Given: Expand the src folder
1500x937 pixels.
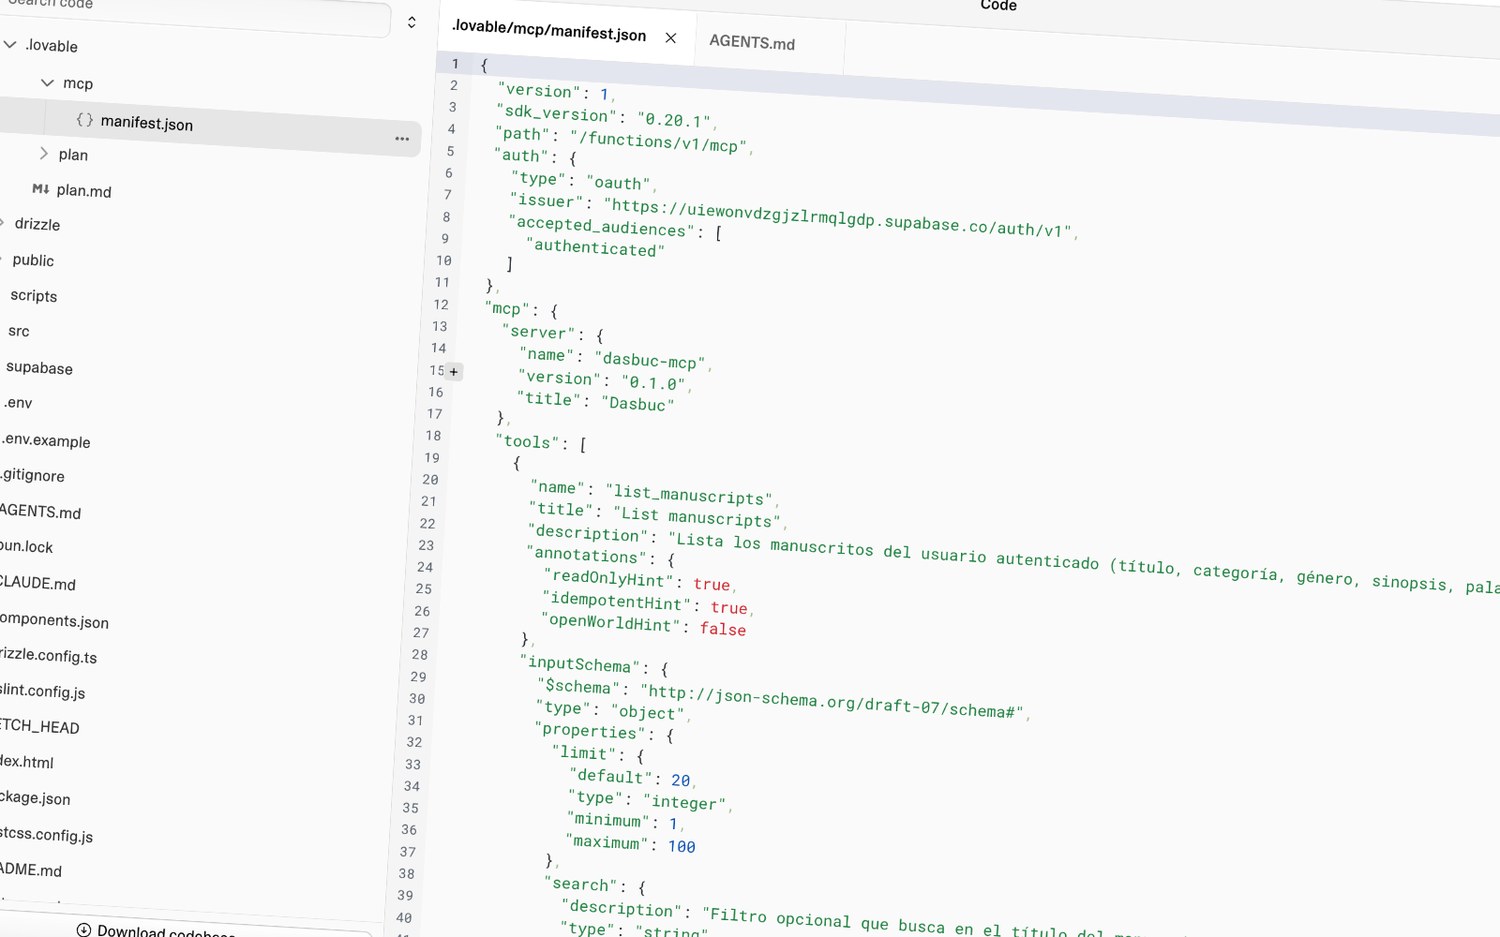Looking at the screenshot, I should [19, 331].
